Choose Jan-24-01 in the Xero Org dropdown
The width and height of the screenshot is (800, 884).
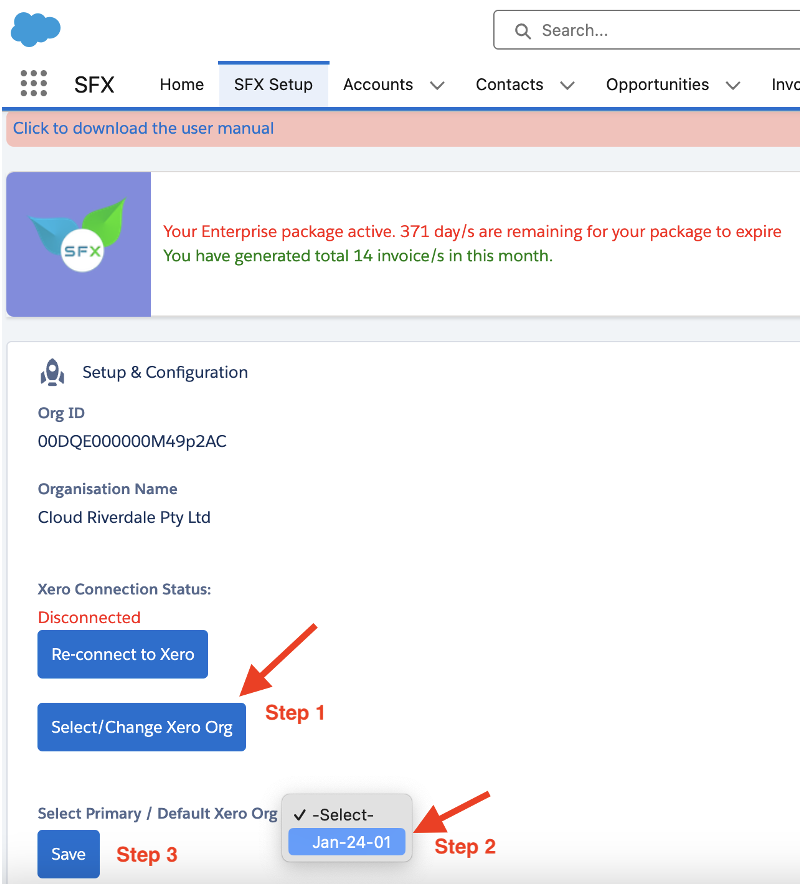[x=347, y=842]
